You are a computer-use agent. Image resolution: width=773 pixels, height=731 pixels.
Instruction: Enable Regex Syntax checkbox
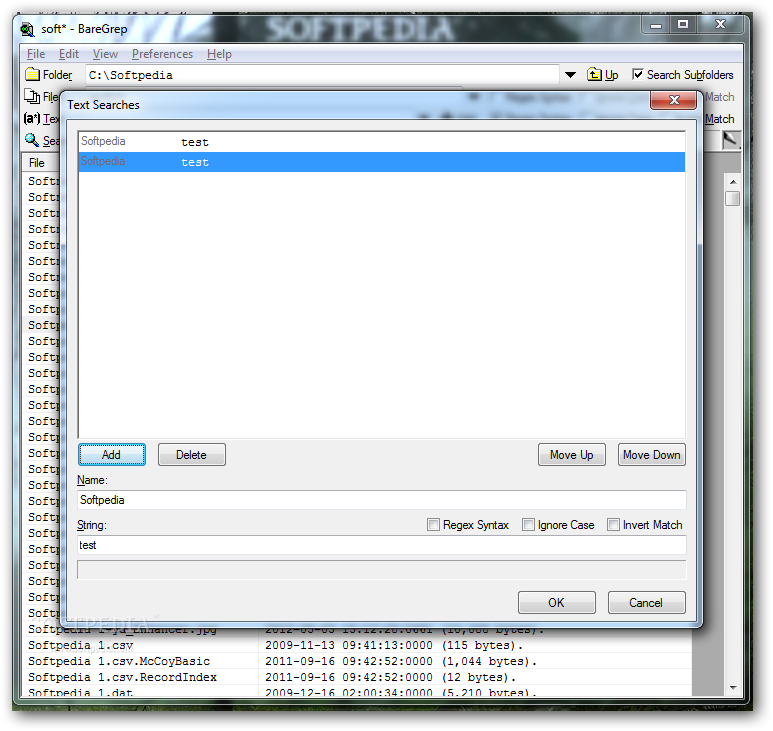coord(433,524)
